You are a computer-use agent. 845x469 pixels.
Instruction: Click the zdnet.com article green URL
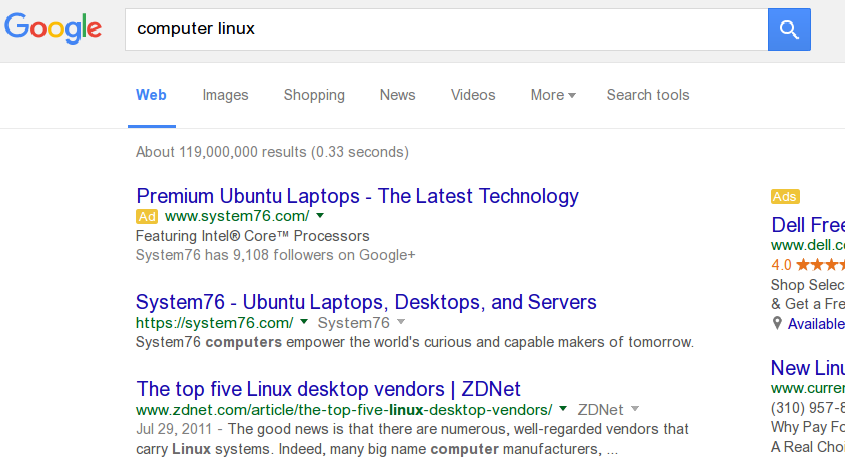tap(344, 410)
